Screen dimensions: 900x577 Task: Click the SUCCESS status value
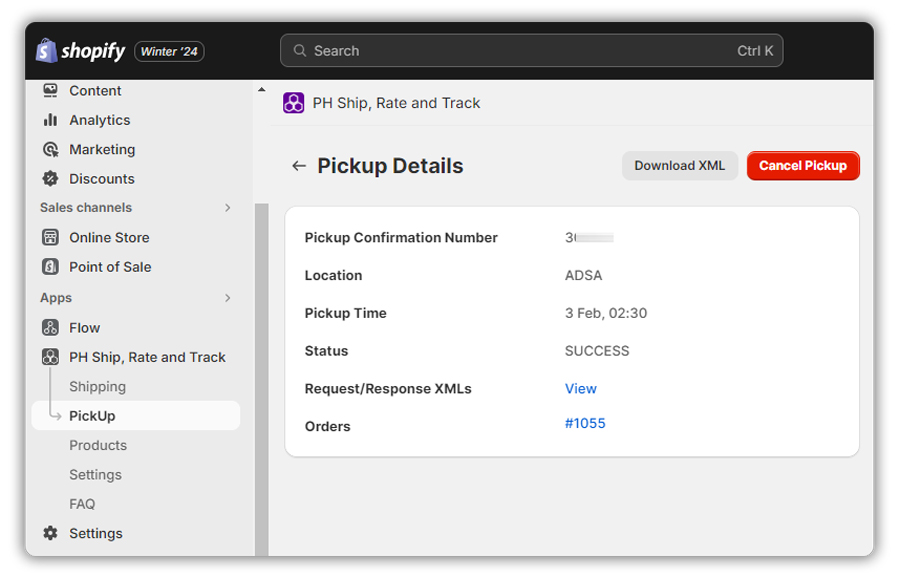[x=597, y=350]
